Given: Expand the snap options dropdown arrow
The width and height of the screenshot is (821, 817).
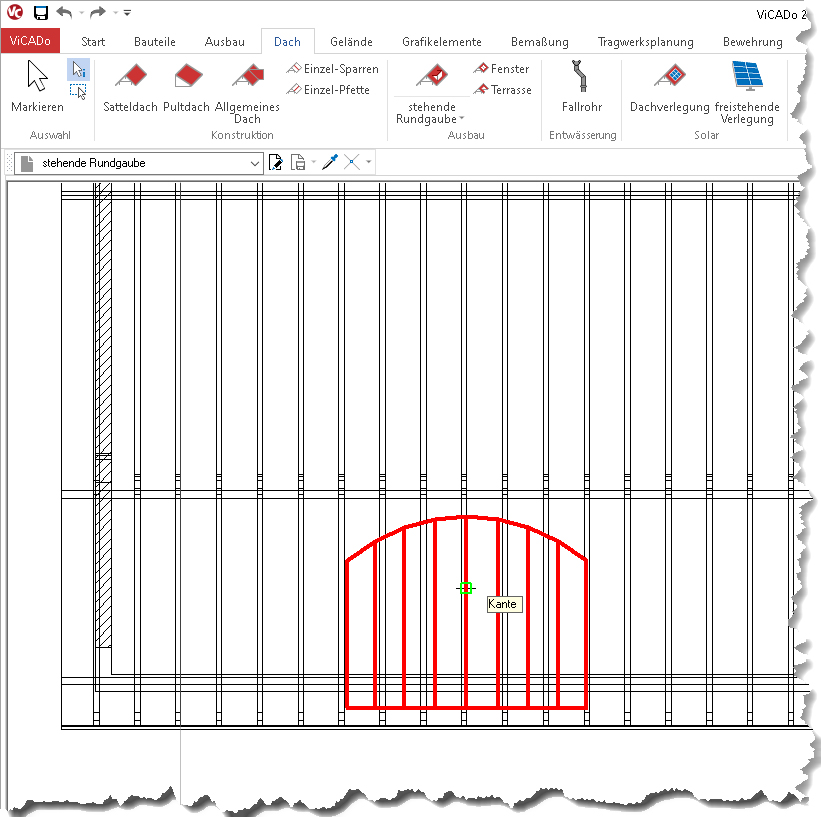Looking at the screenshot, I should (x=369, y=162).
